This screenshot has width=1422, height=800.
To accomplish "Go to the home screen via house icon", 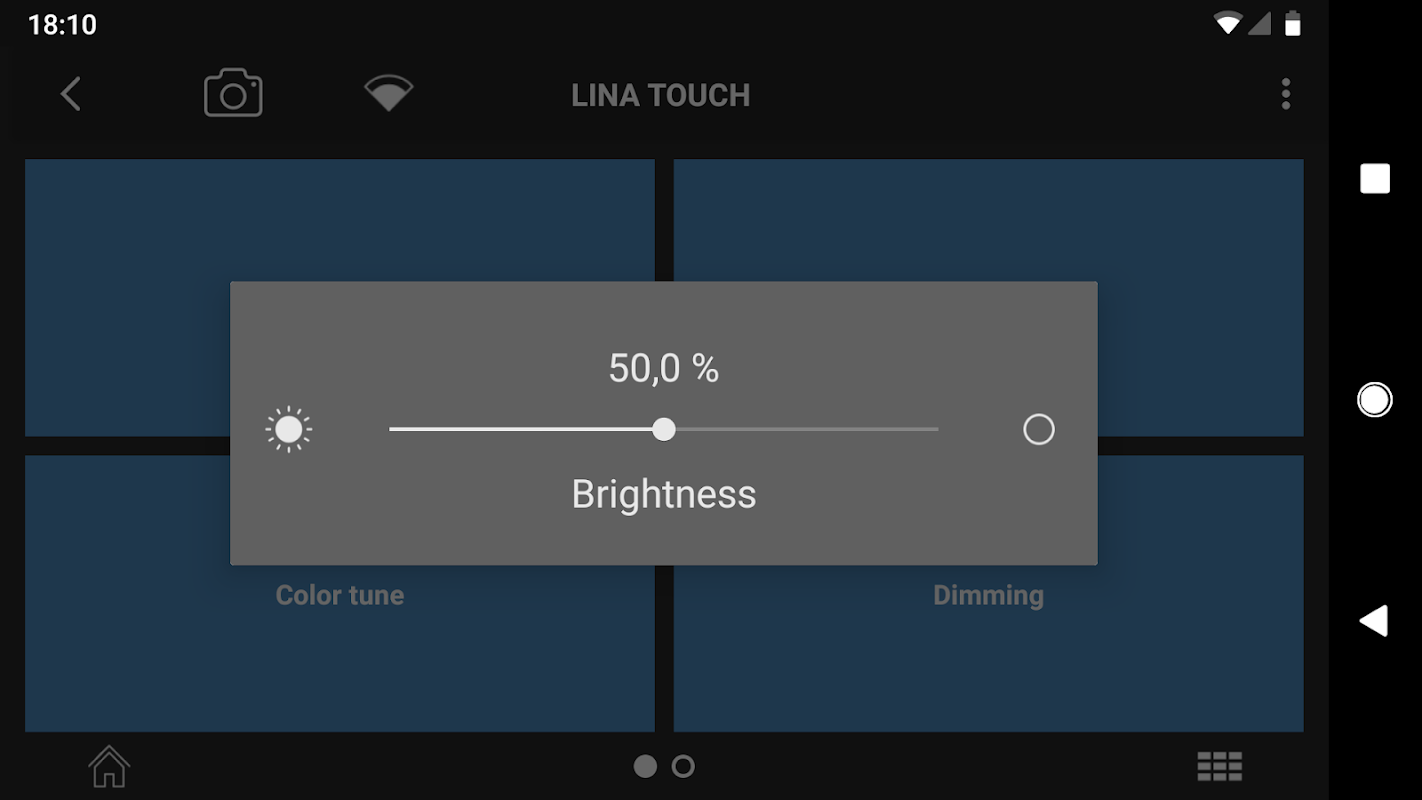I will [109, 767].
